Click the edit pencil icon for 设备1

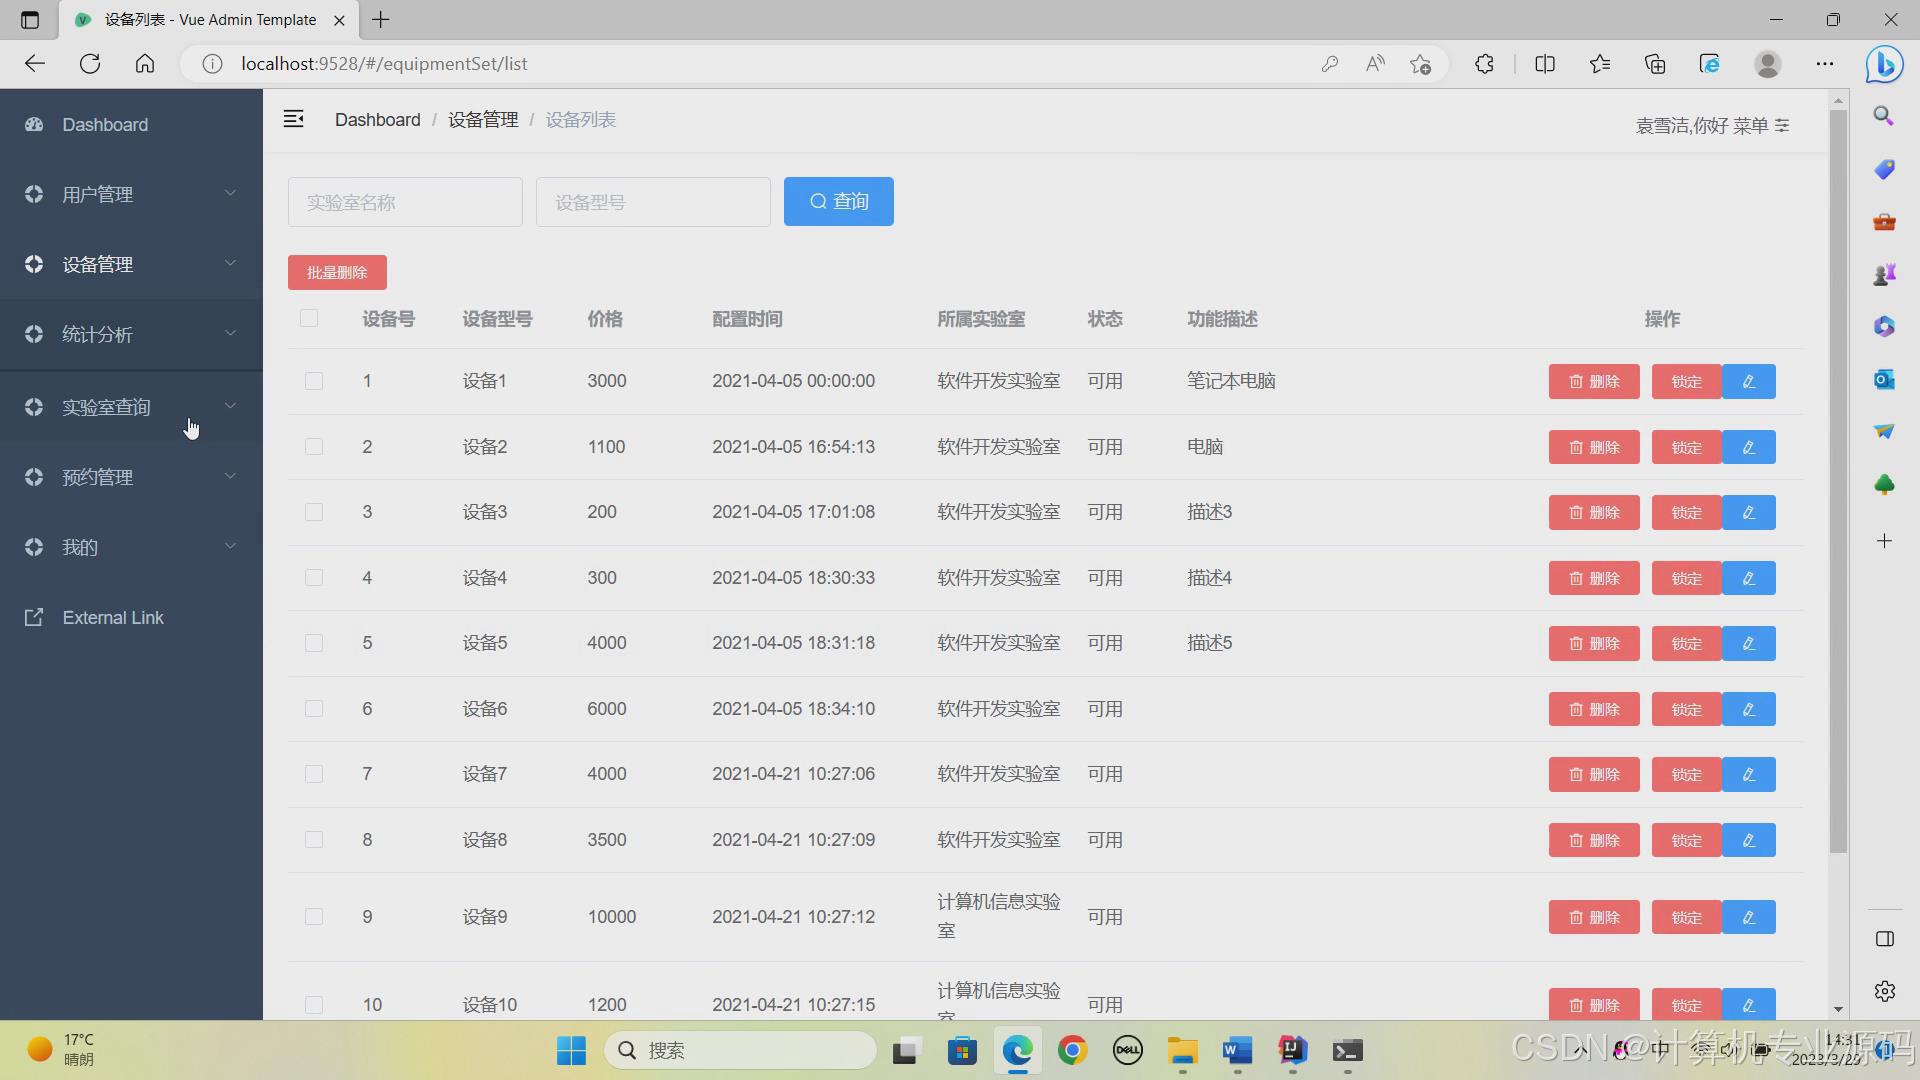tap(1748, 381)
